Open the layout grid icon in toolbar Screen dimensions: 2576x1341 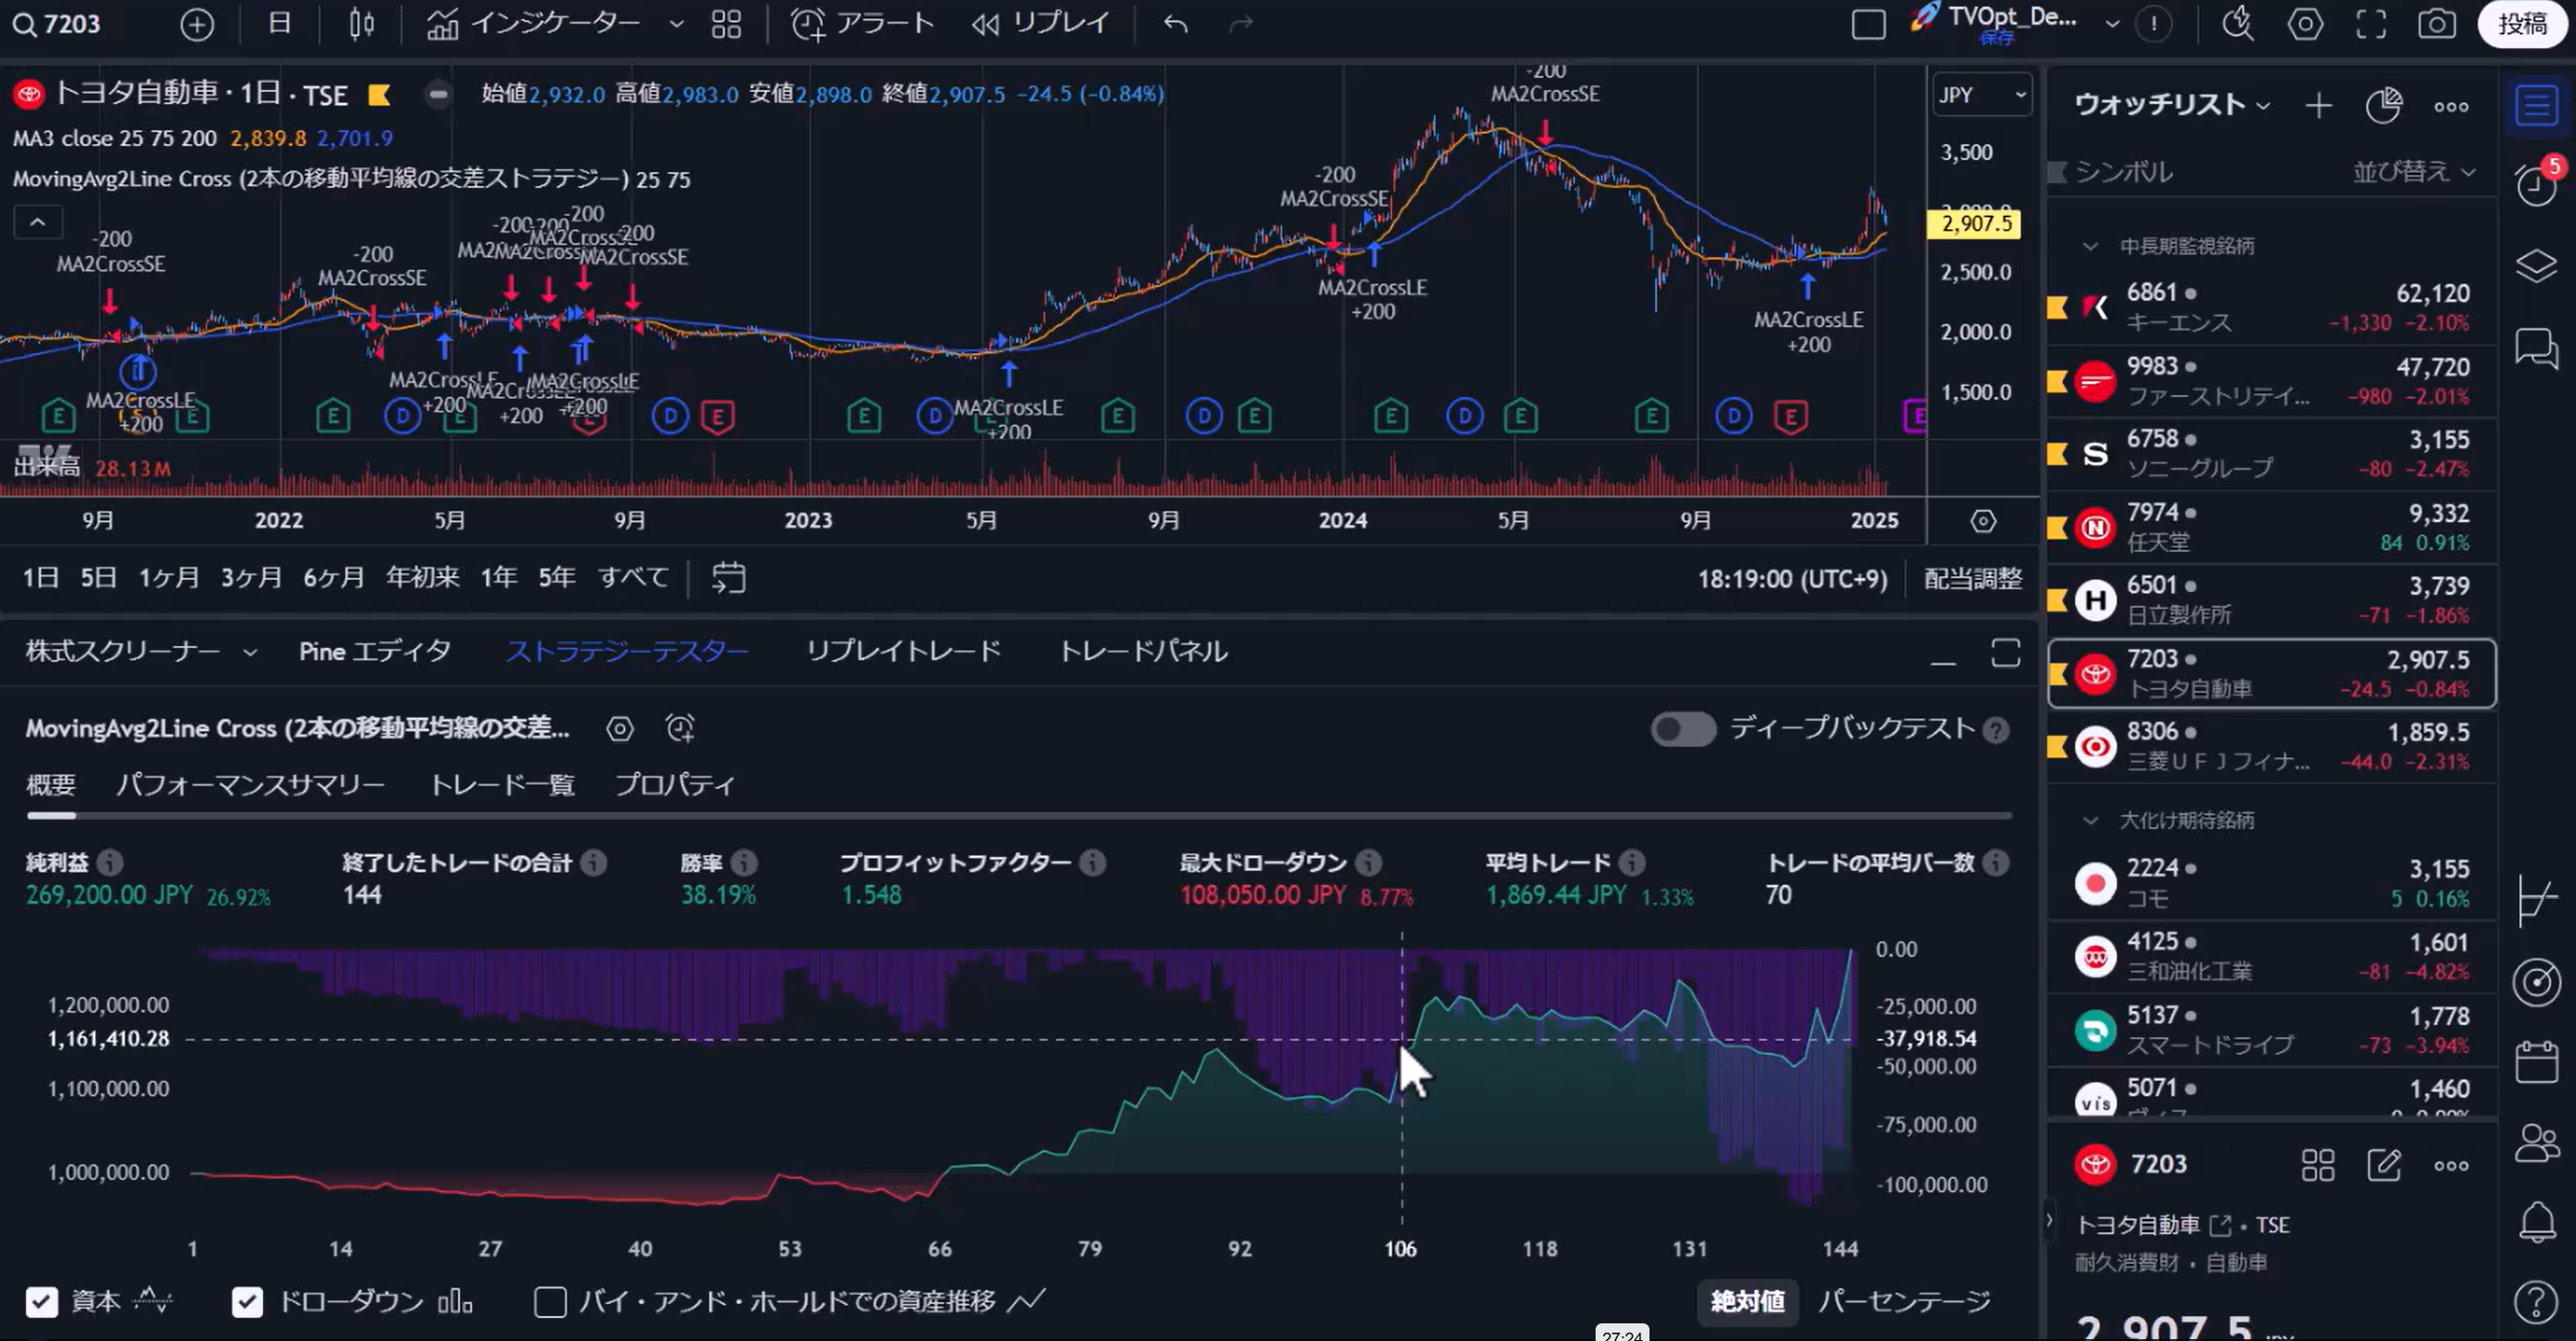coord(726,24)
